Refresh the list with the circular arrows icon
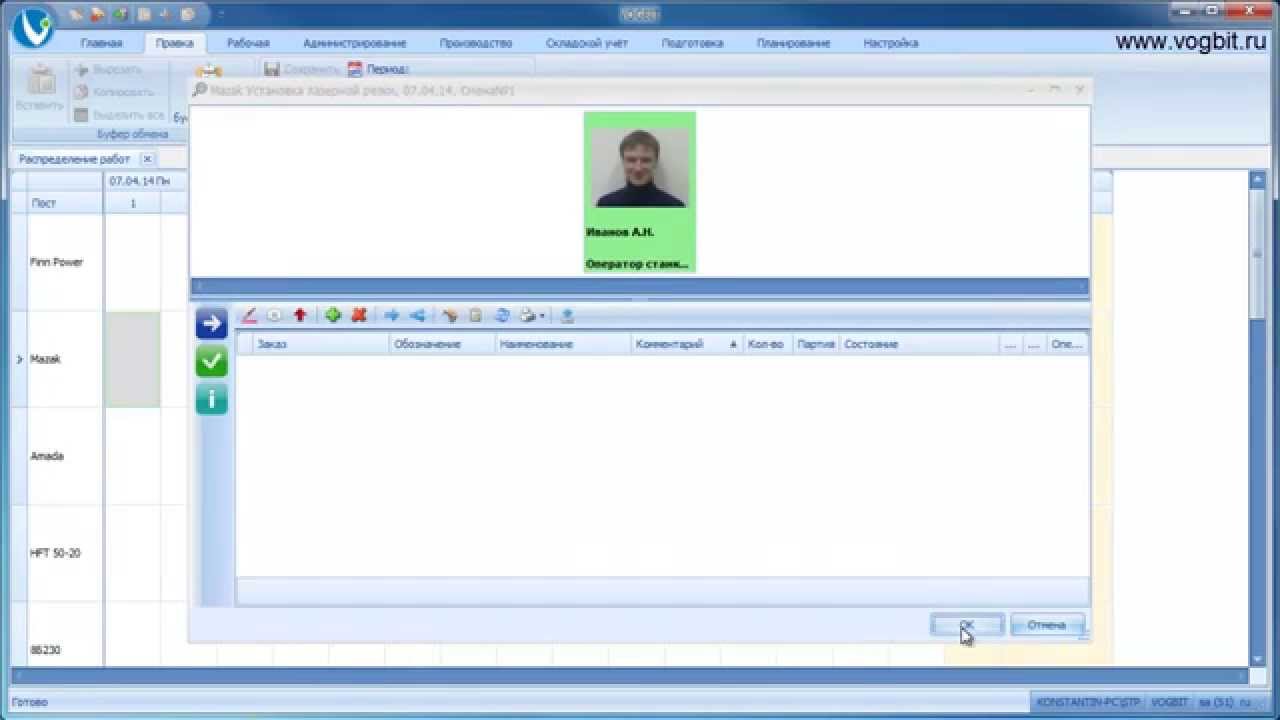Image resolution: width=1280 pixels, height=720 pixels. pyautogui.click(x=502, y=315)
